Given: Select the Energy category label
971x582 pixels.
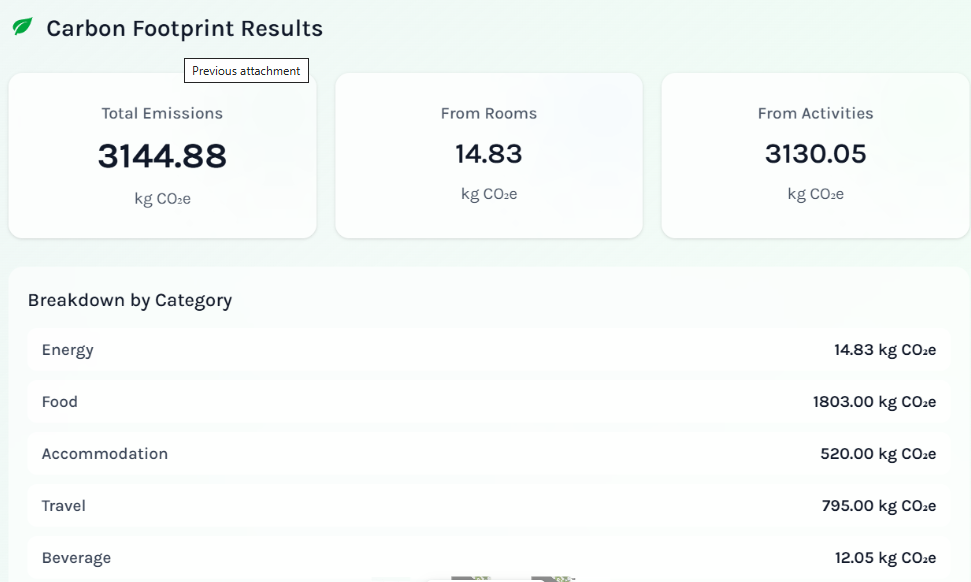Looking at the screenshot, I should pos(68,350).
